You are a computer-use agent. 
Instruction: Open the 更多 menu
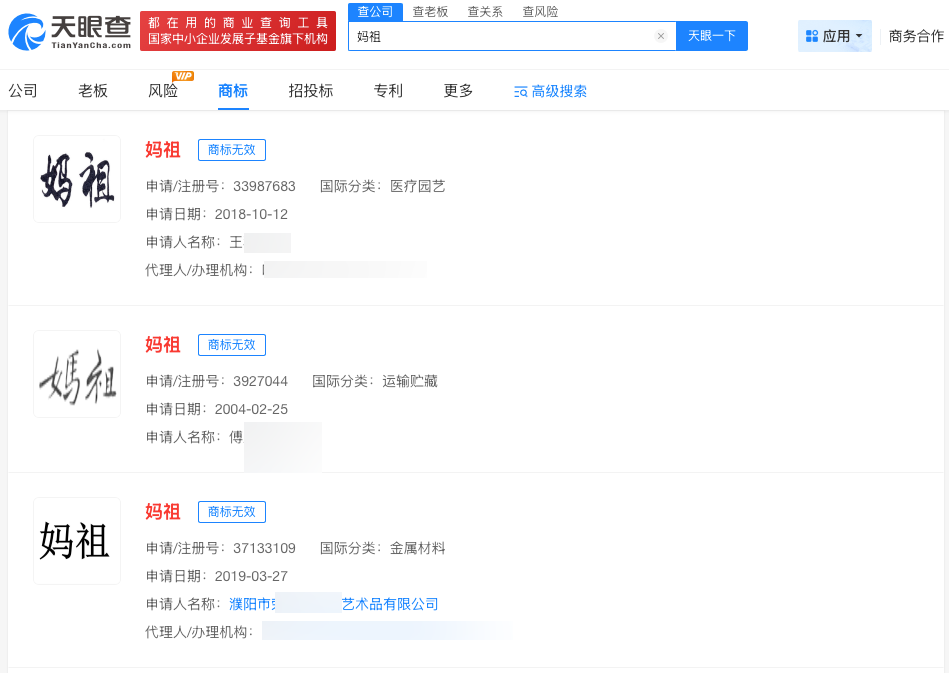(x=457, y=90)
